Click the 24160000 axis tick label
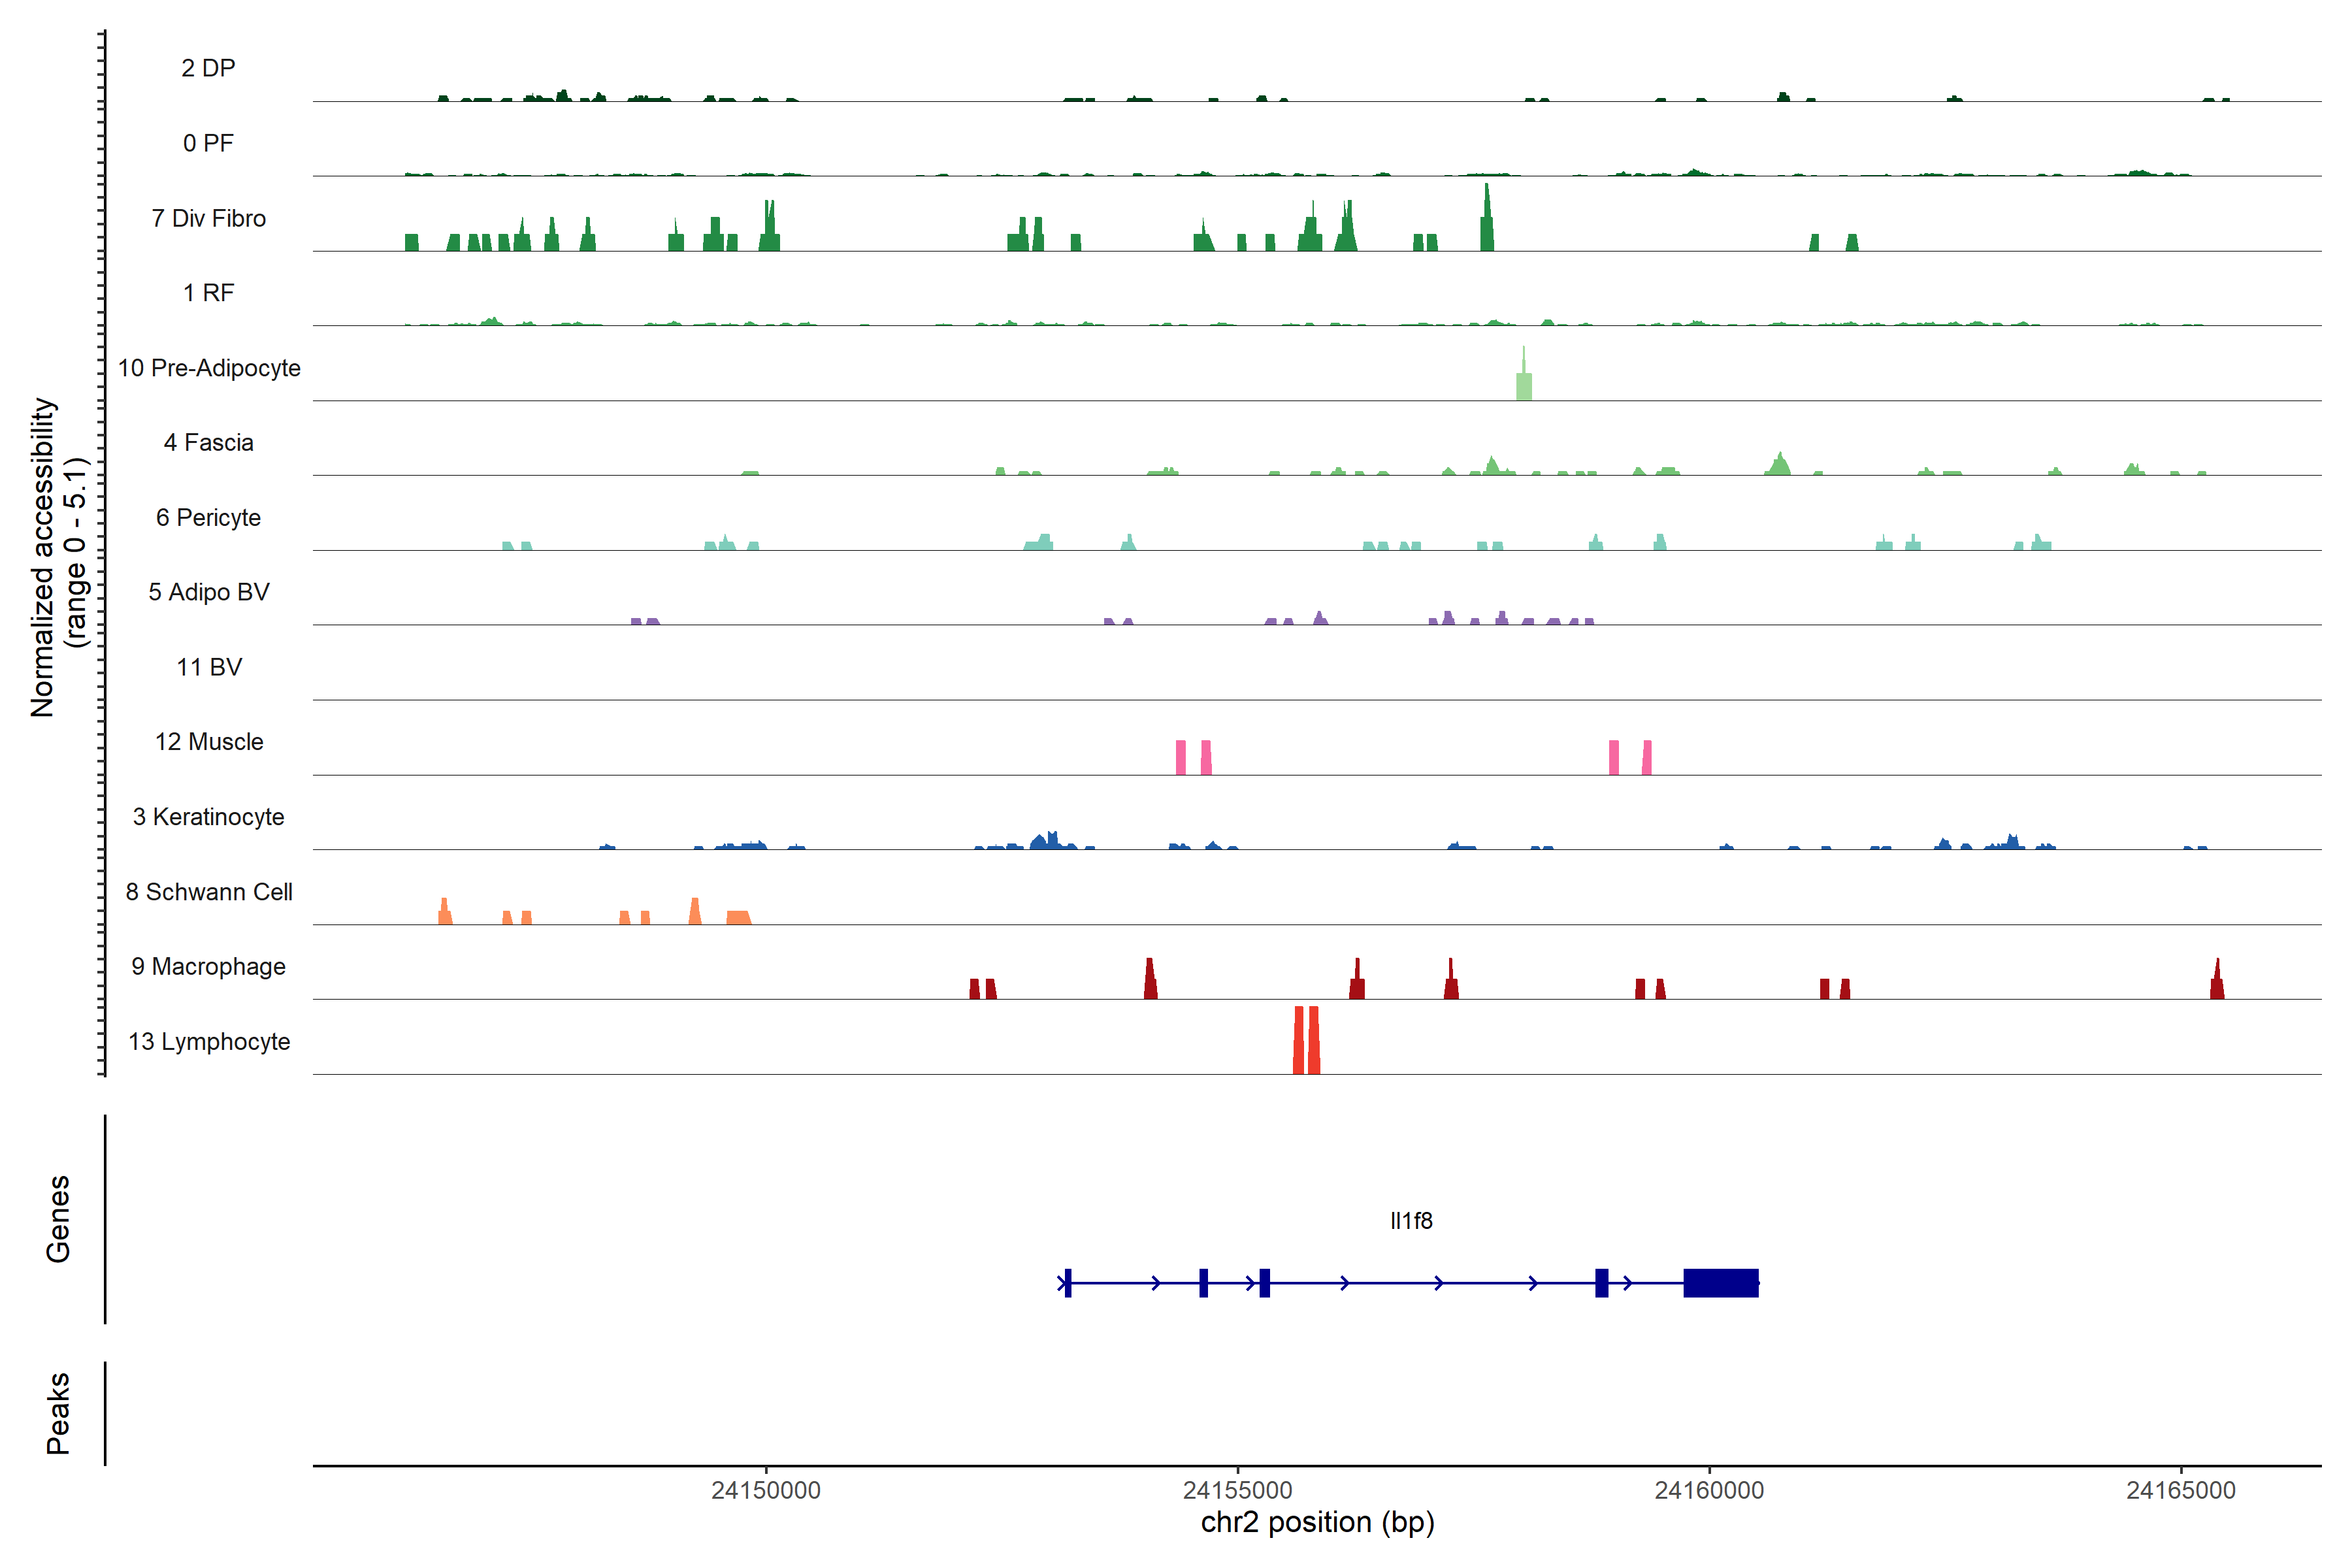 pyautogui.click(x=1709, y=1490)
